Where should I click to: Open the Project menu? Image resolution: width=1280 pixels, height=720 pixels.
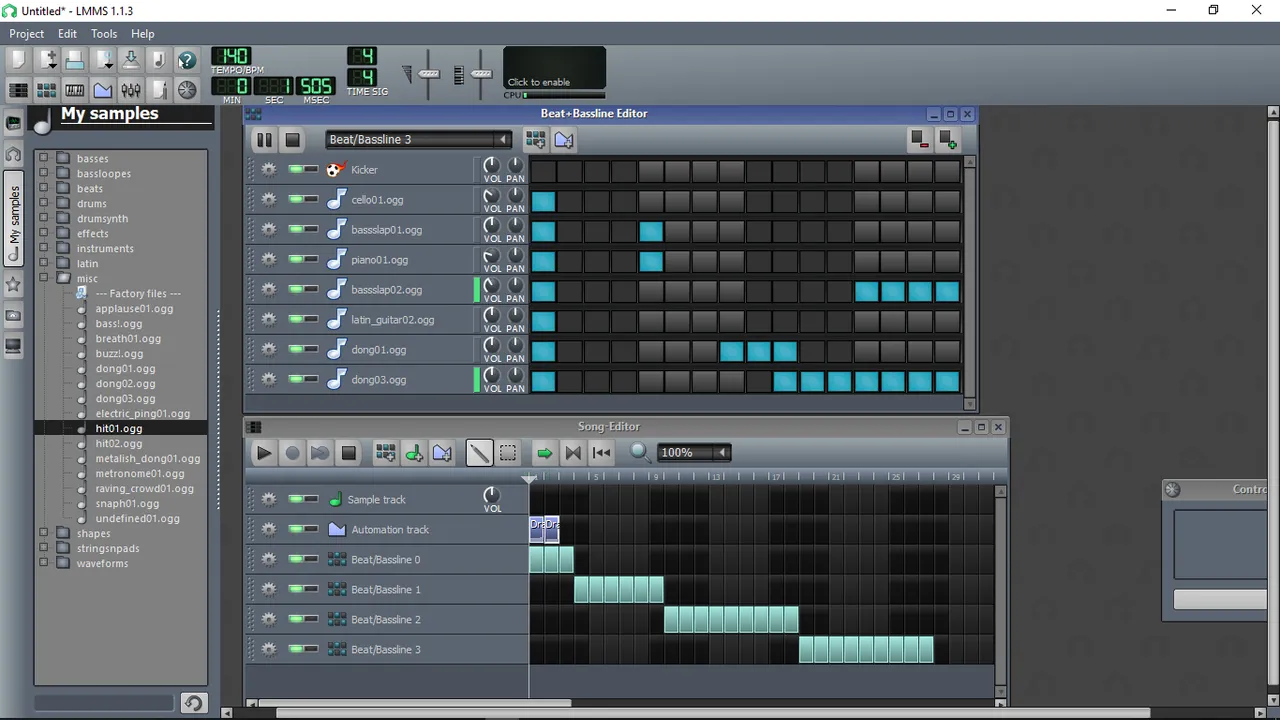pos(27,33)
